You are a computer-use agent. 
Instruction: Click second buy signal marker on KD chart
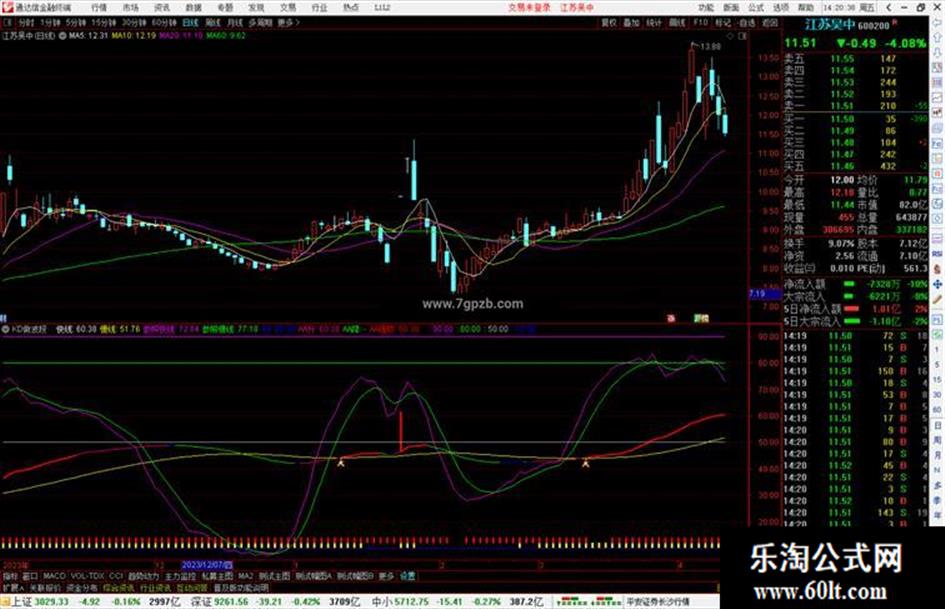585,463
